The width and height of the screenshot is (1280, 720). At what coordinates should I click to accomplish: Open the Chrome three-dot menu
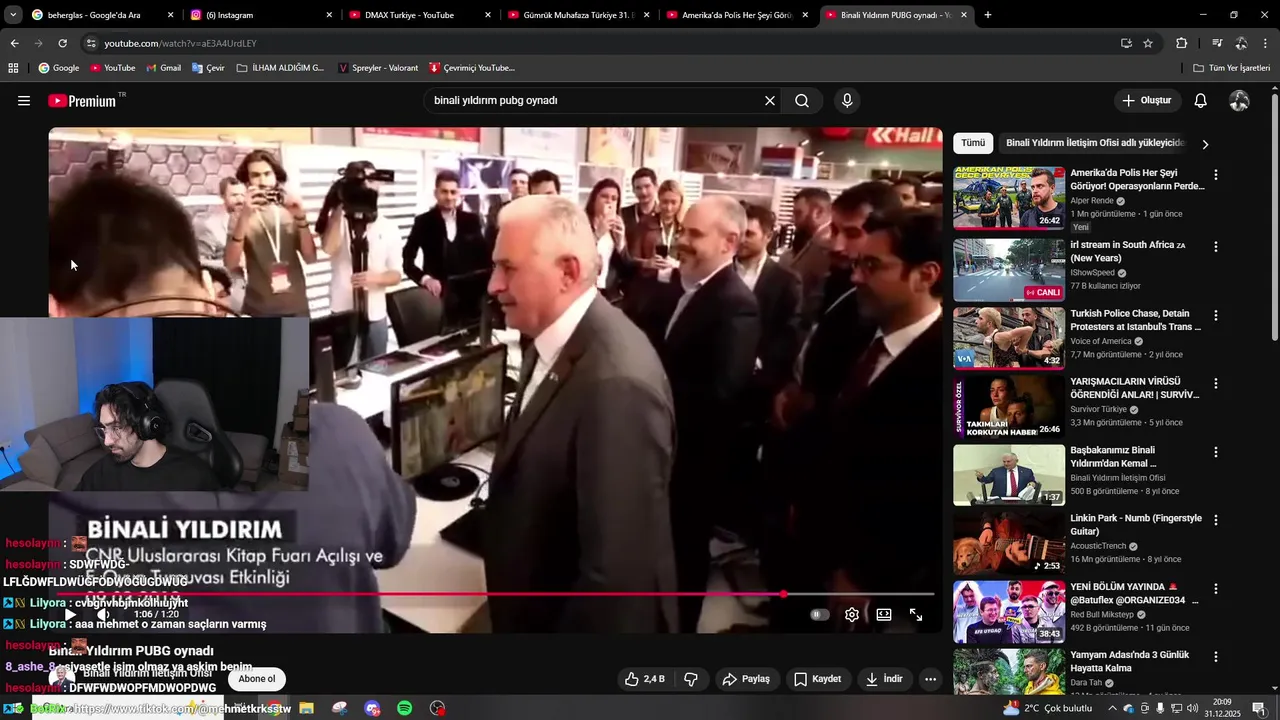(1266, 43)
